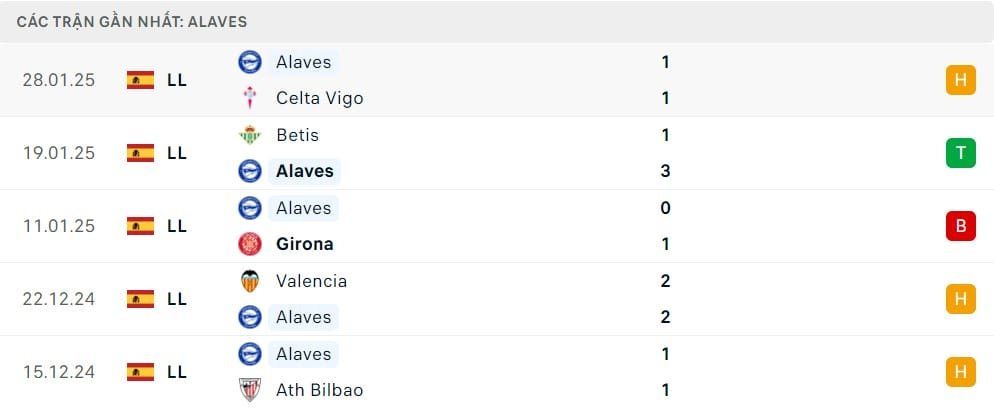Click the Ath Bilbao club crest

click(249, 390)
